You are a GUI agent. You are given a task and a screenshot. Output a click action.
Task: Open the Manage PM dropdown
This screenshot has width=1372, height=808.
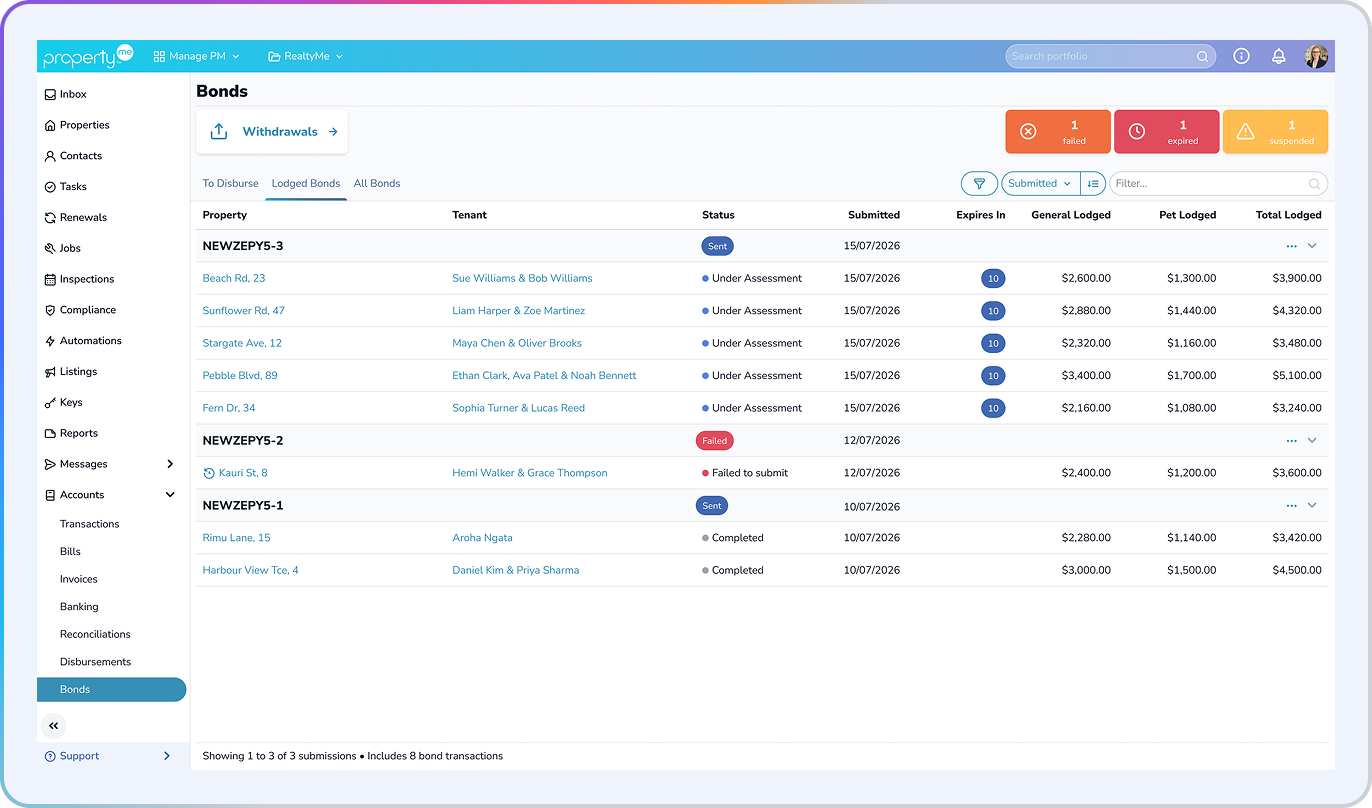tap(196, 57)
